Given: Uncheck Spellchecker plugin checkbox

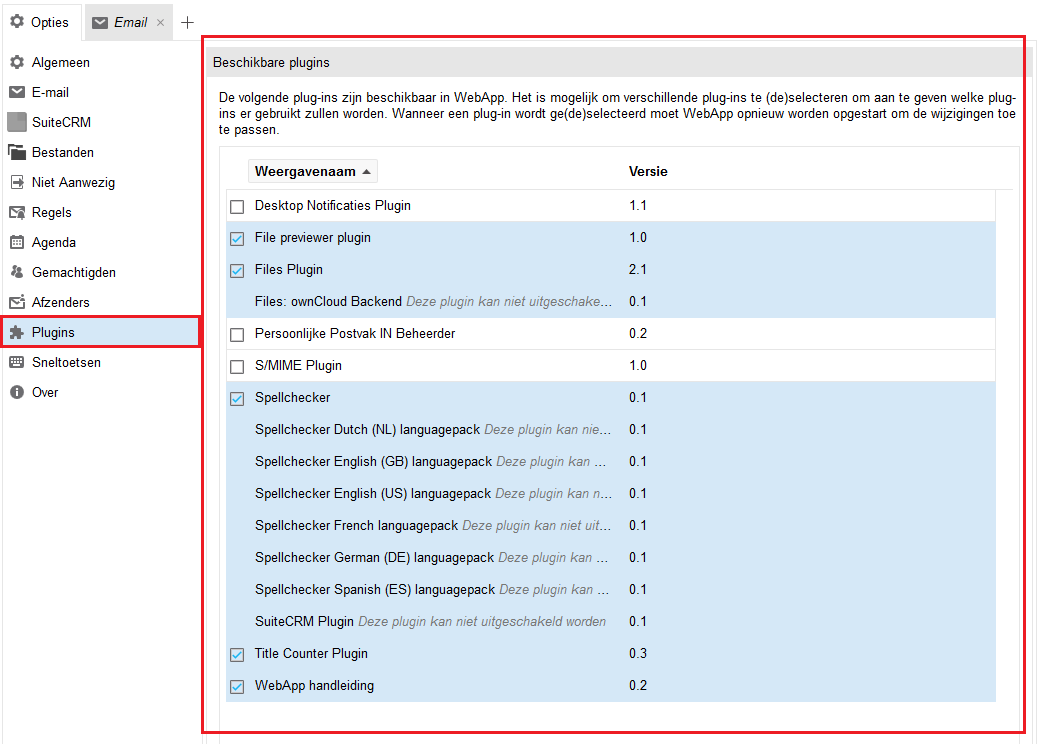Looking at the screenshot, I should pos(237,399).
